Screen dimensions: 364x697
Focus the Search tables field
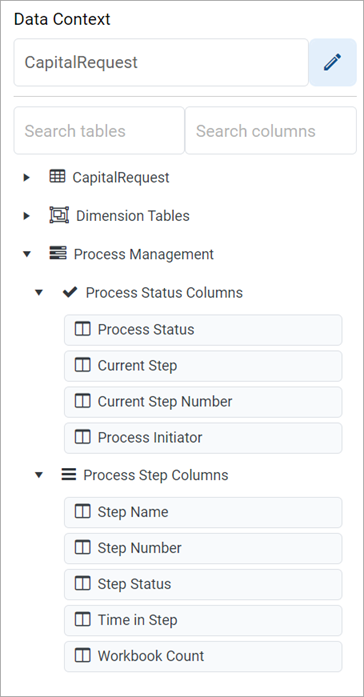tap(99, 131)
